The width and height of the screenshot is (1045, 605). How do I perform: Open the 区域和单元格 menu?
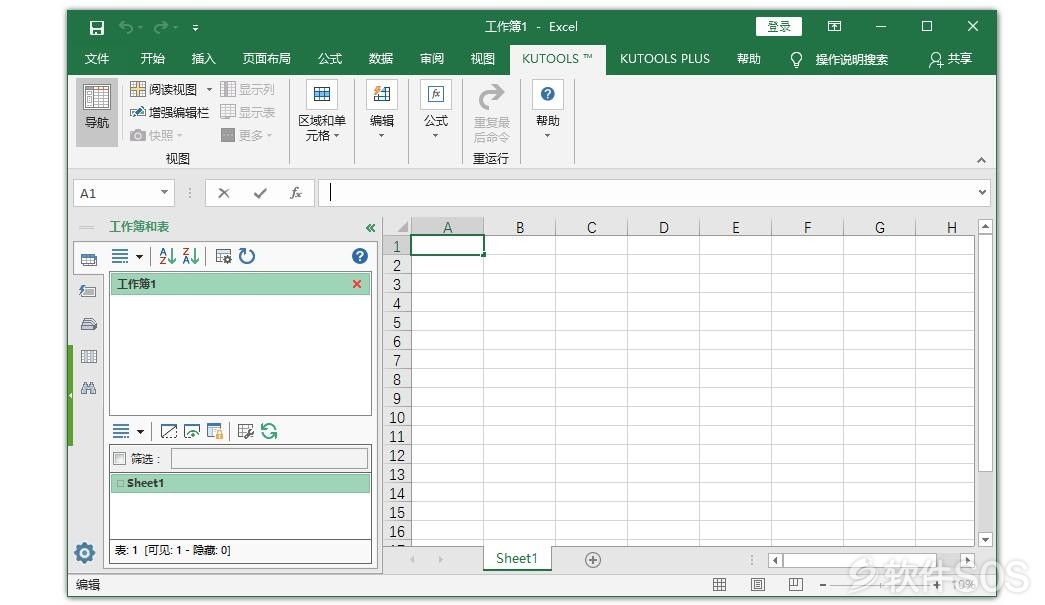coord(322,112)
